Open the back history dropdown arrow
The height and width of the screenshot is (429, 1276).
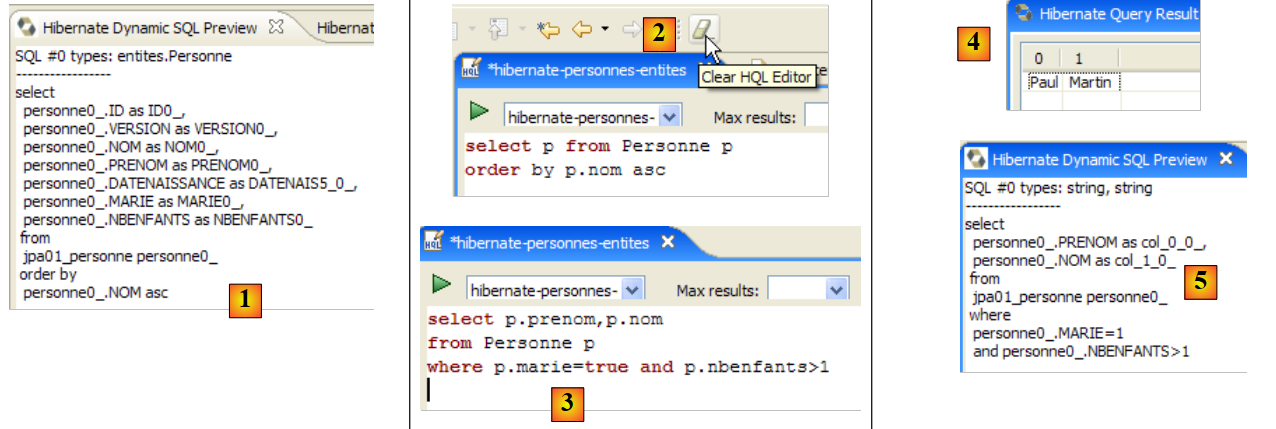605,30
